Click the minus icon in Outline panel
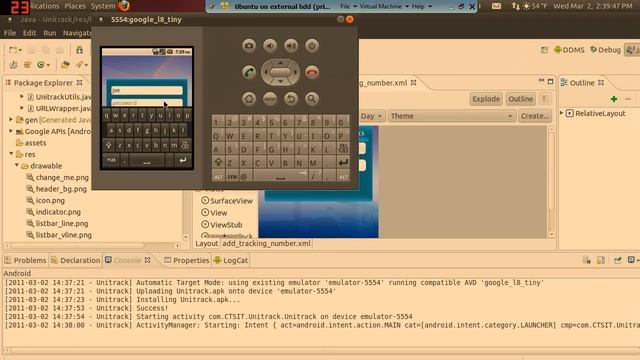 pos(628,99)
